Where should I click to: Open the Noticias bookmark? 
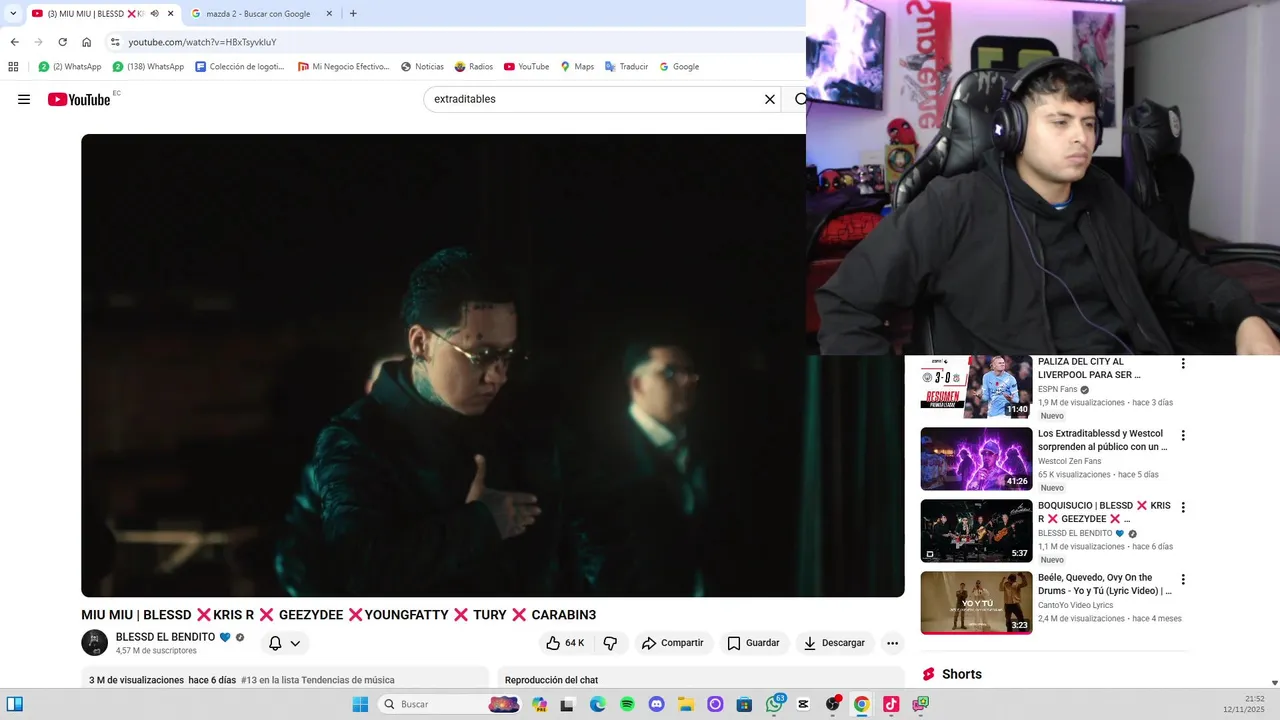pyautogui.click(x=422, y=67)
